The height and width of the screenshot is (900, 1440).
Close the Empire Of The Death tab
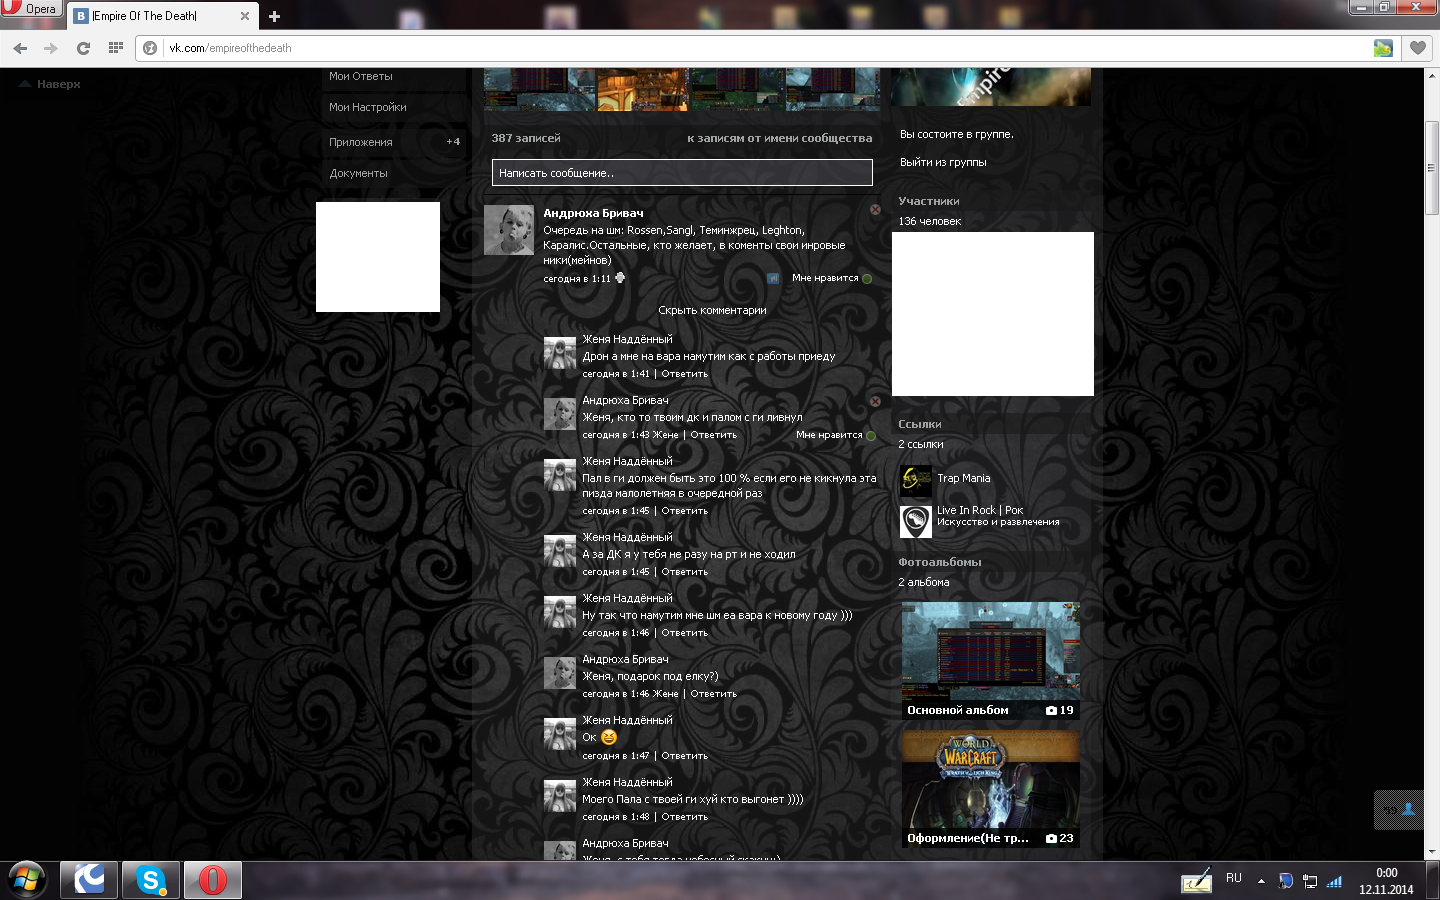245,16
